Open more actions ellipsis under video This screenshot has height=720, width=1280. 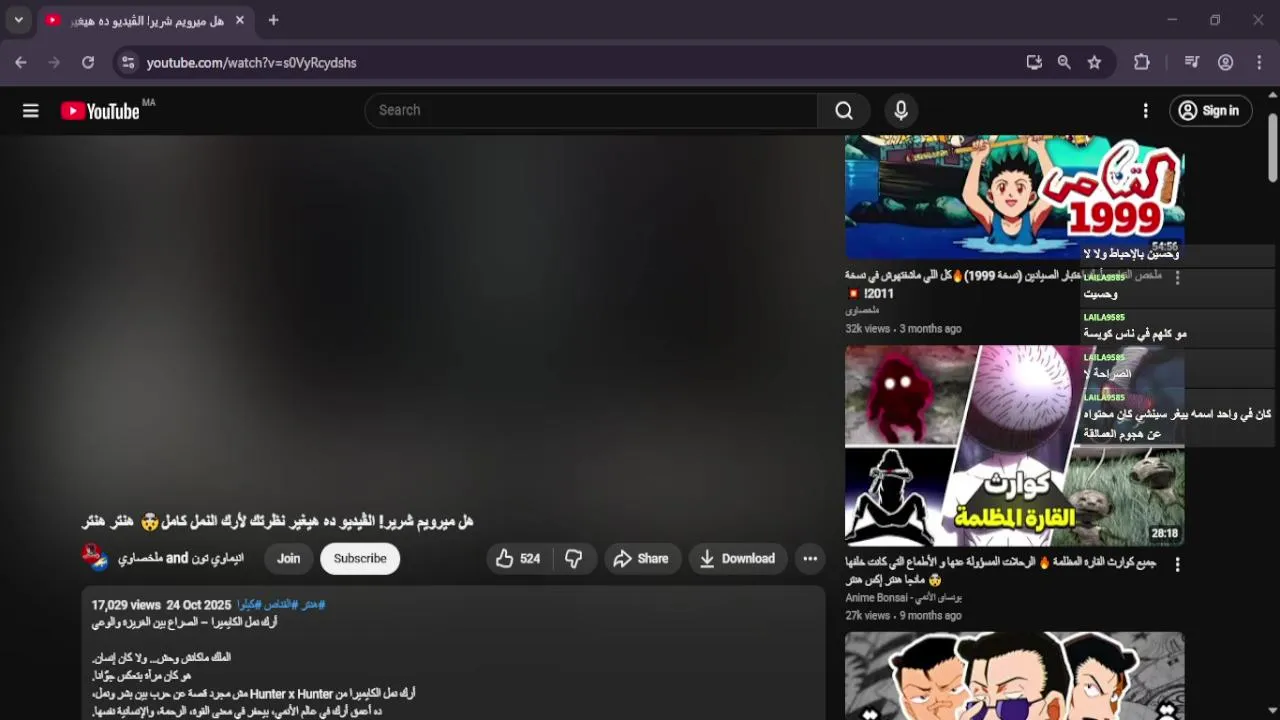pyautogui.click(x=810, y=559)
